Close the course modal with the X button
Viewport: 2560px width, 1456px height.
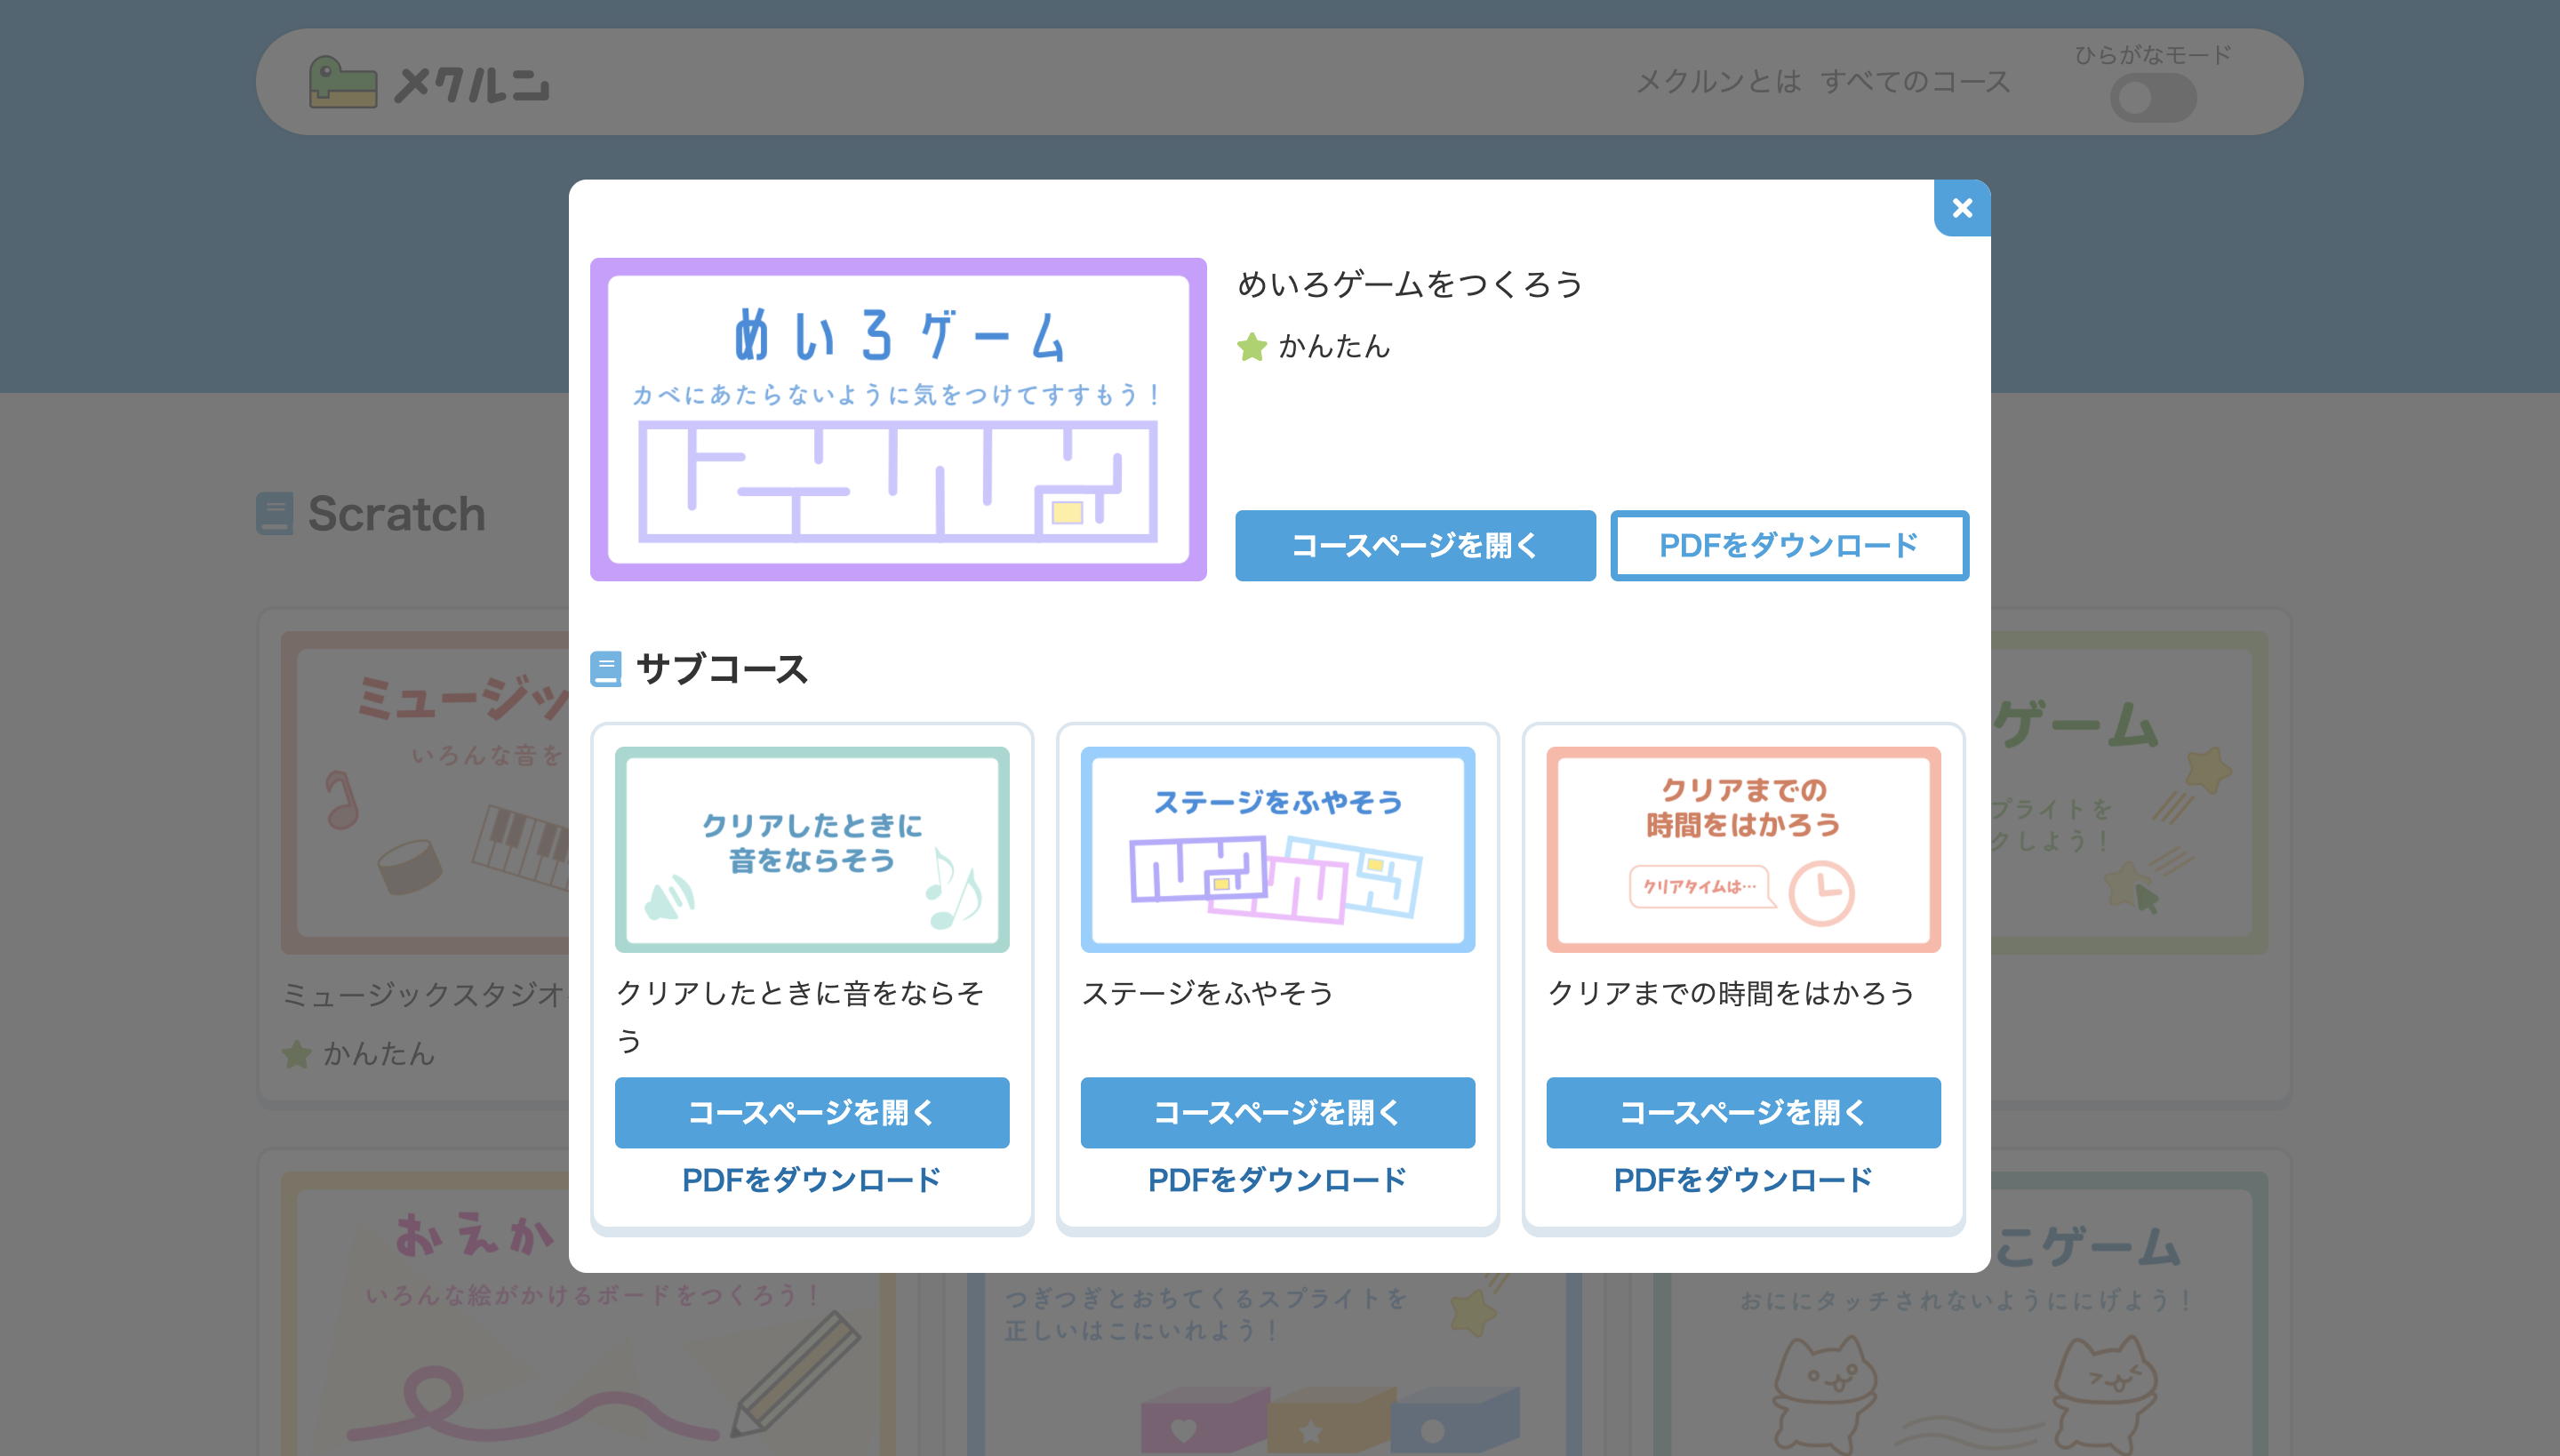[x=1961, y=208]
